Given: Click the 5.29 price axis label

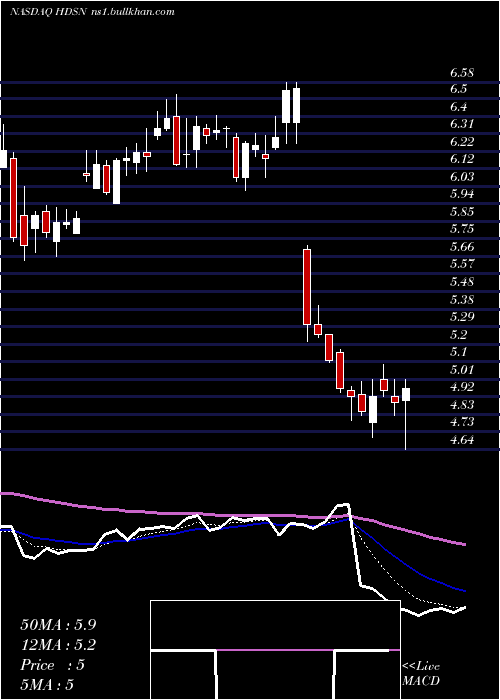Looking at the screenshot, I should click(x=462, y=317).
